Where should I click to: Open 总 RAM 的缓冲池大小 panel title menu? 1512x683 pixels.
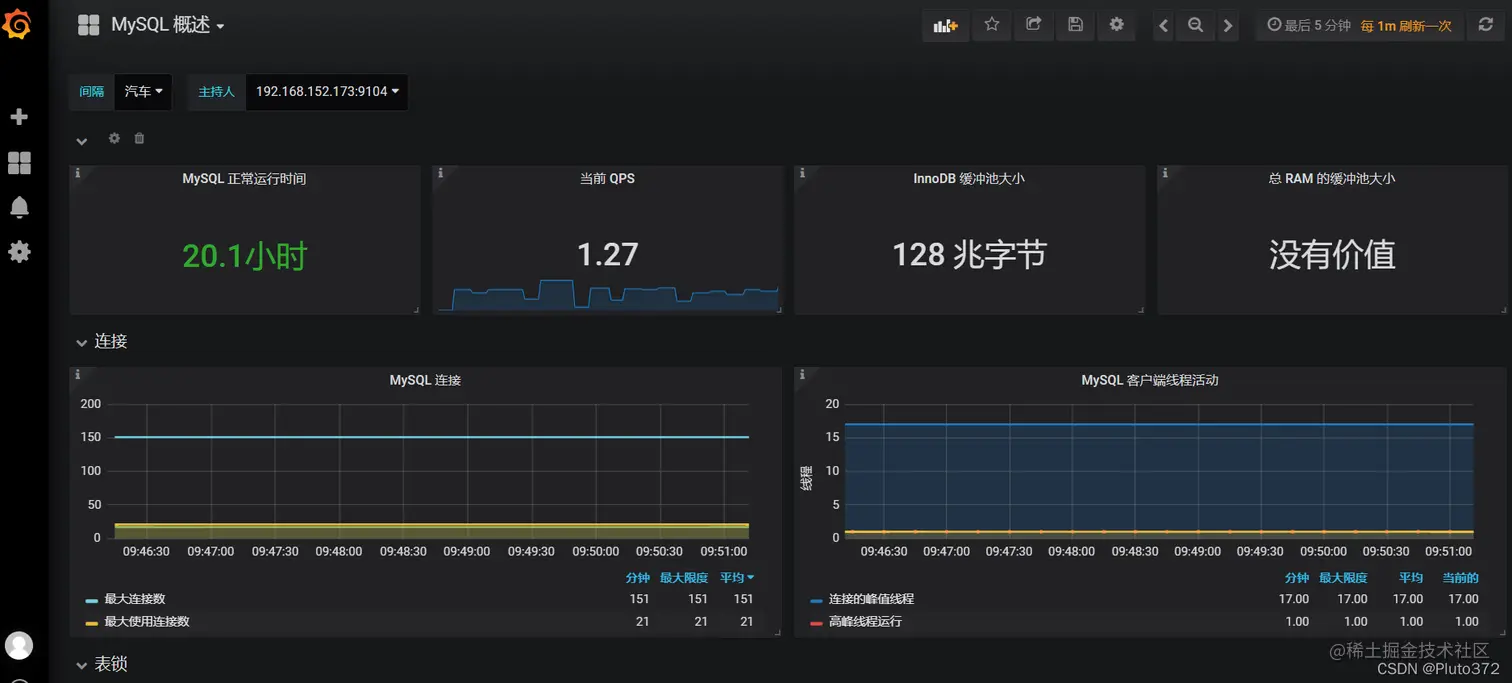[x=1331, y=179]
